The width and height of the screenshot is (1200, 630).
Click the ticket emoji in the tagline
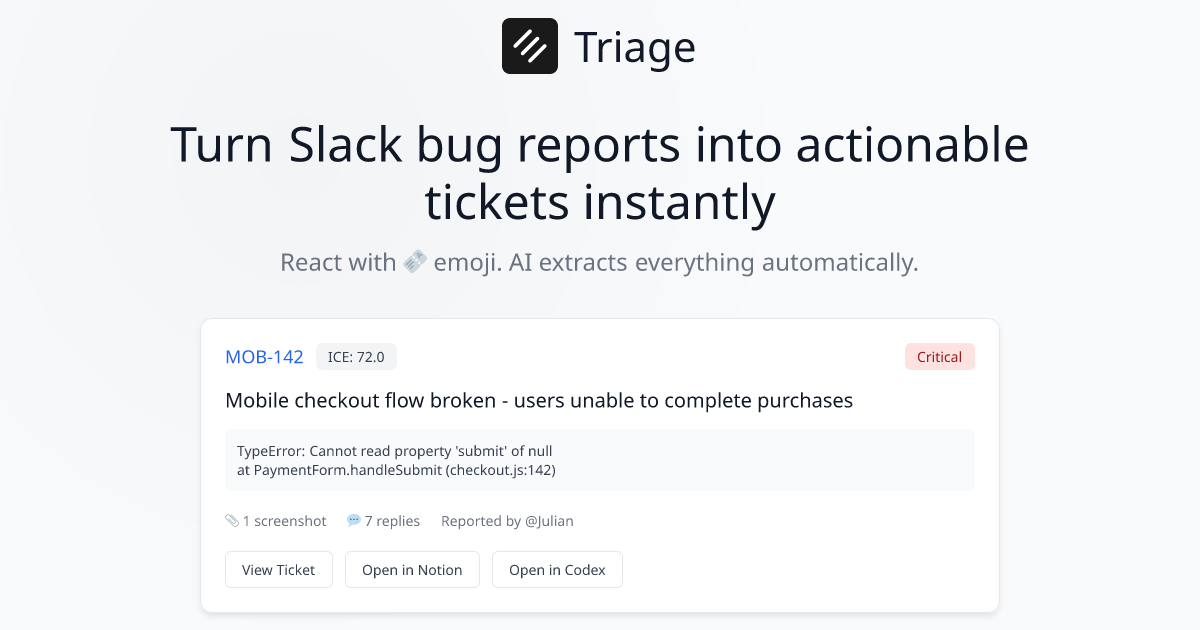point(413,262)
